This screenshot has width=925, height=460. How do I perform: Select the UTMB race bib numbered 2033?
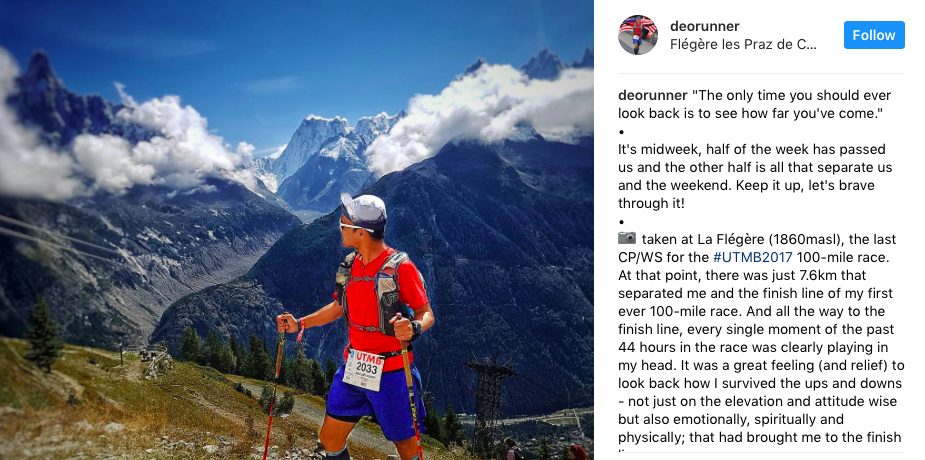click(363, 369)
